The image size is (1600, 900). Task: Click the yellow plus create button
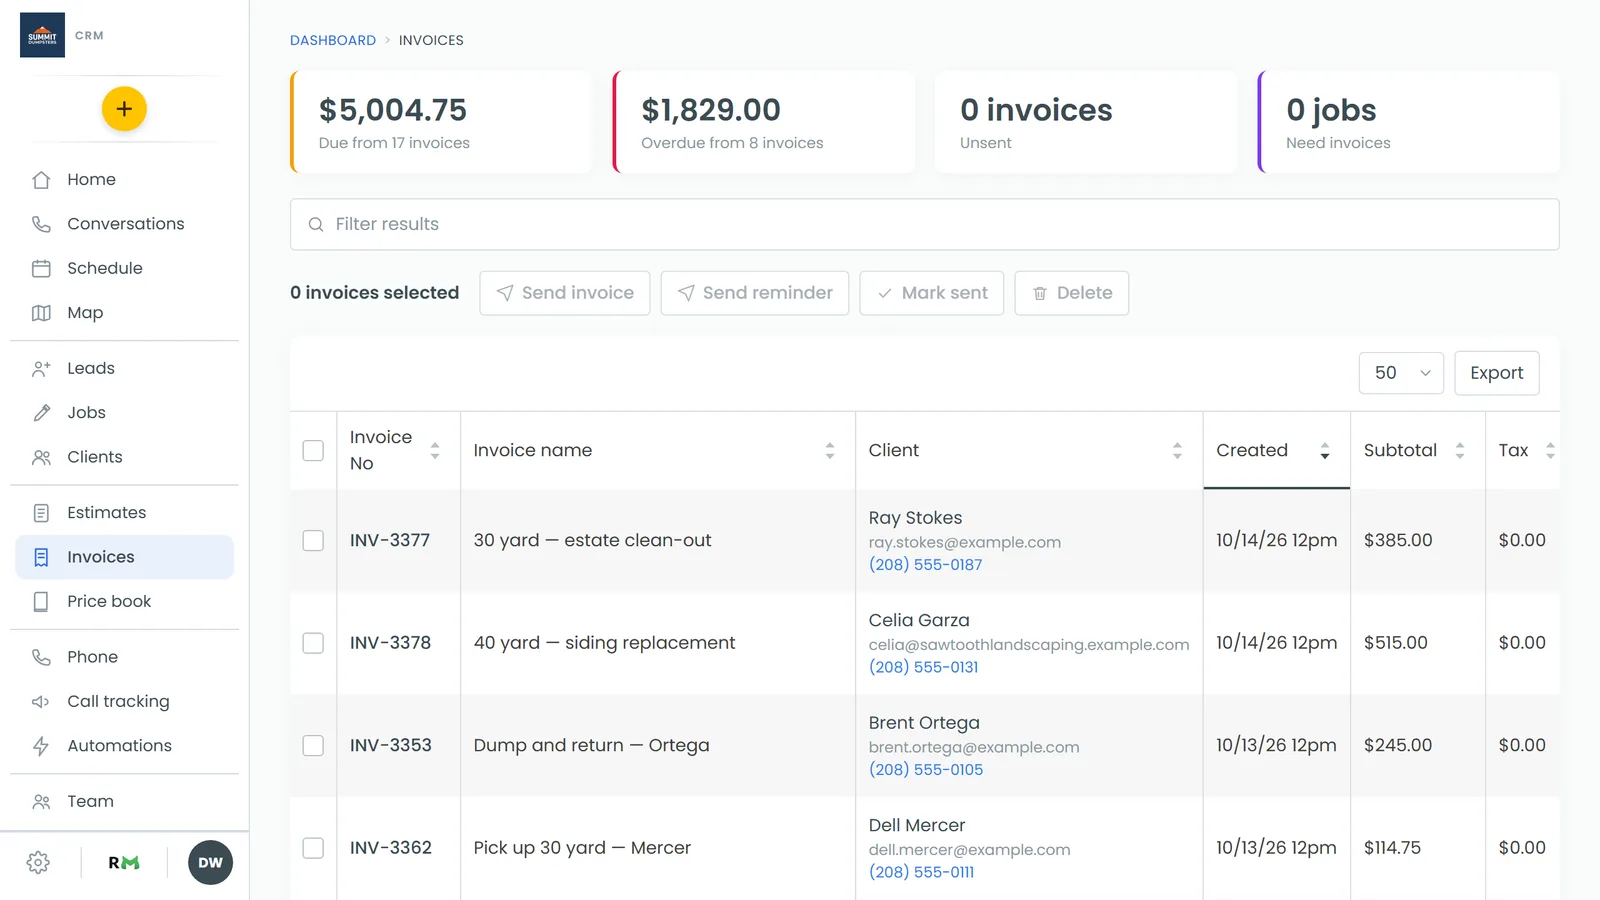[124, 109]
